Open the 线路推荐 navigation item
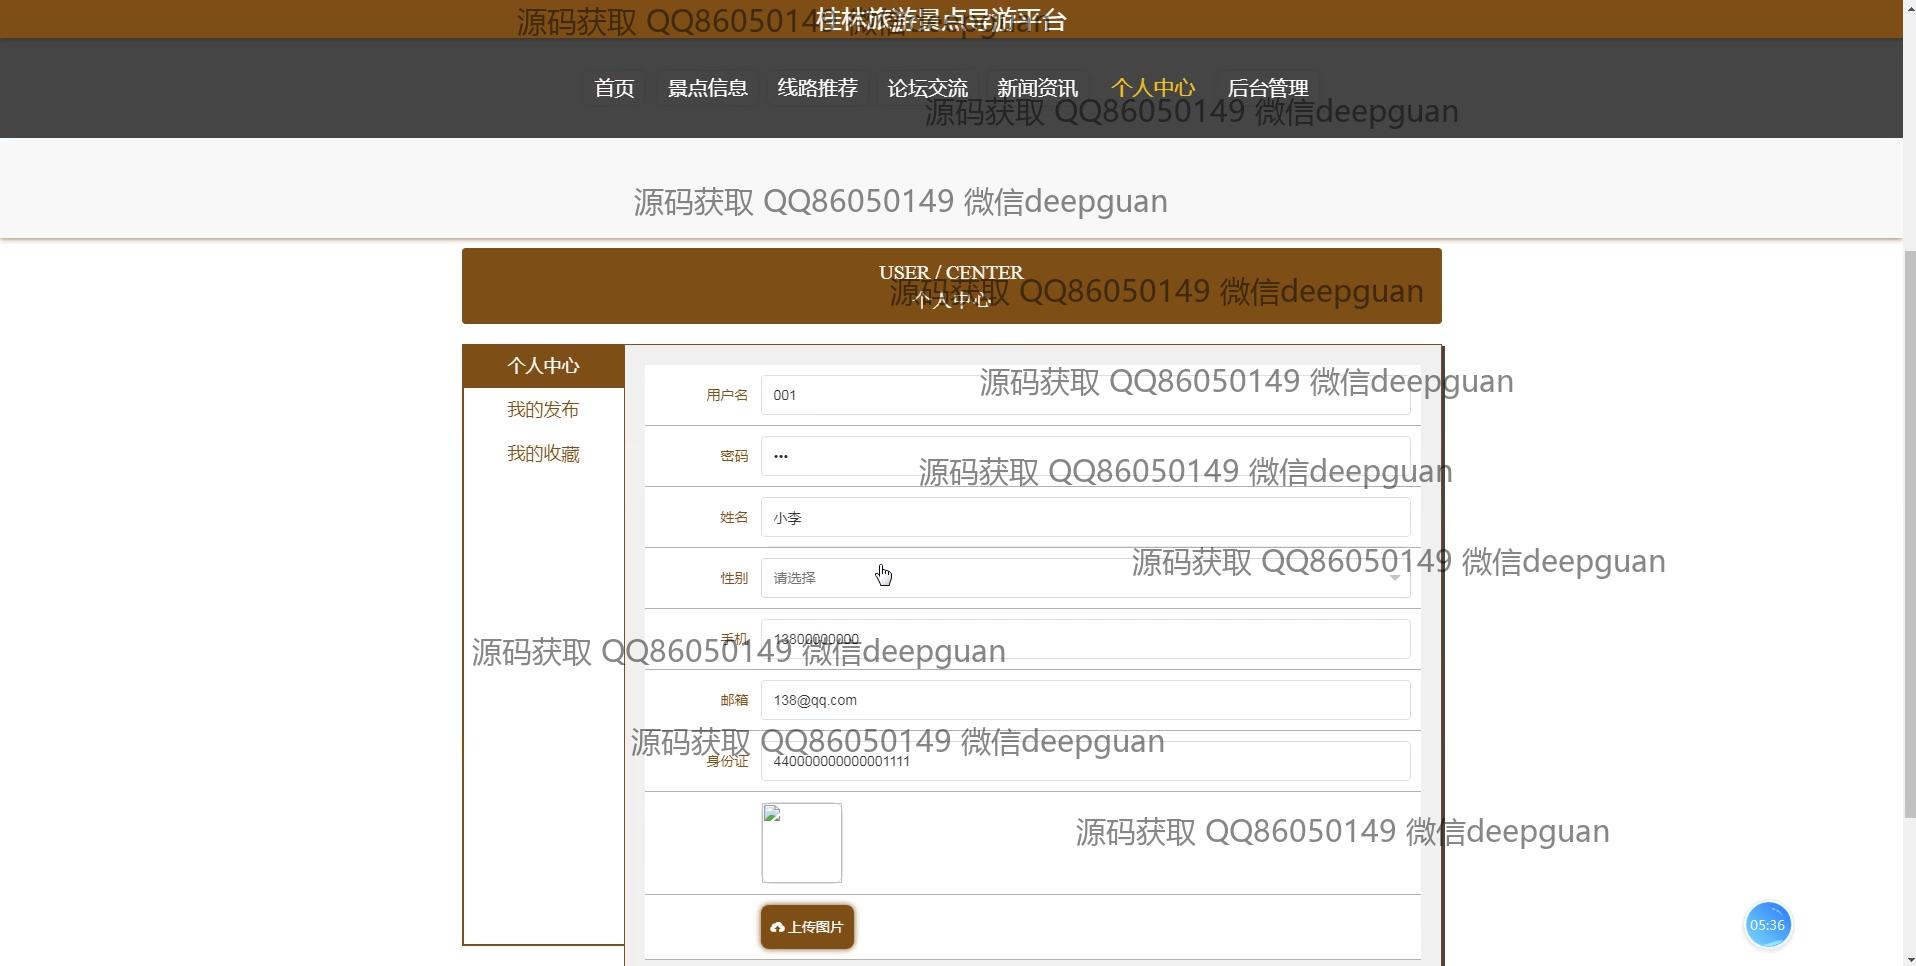This screenshot has width=1916, height=966. [817, 88]
